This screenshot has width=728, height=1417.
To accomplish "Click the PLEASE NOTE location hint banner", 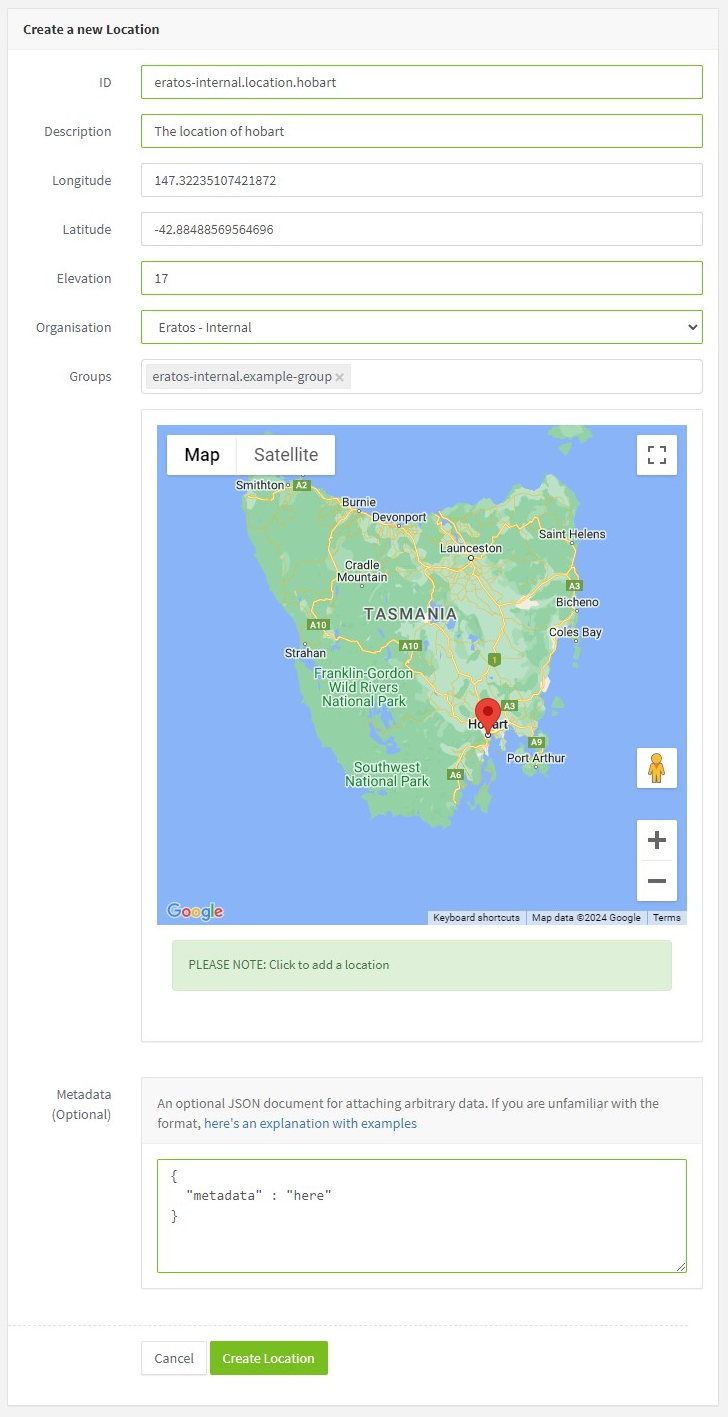I will [422, 965].
